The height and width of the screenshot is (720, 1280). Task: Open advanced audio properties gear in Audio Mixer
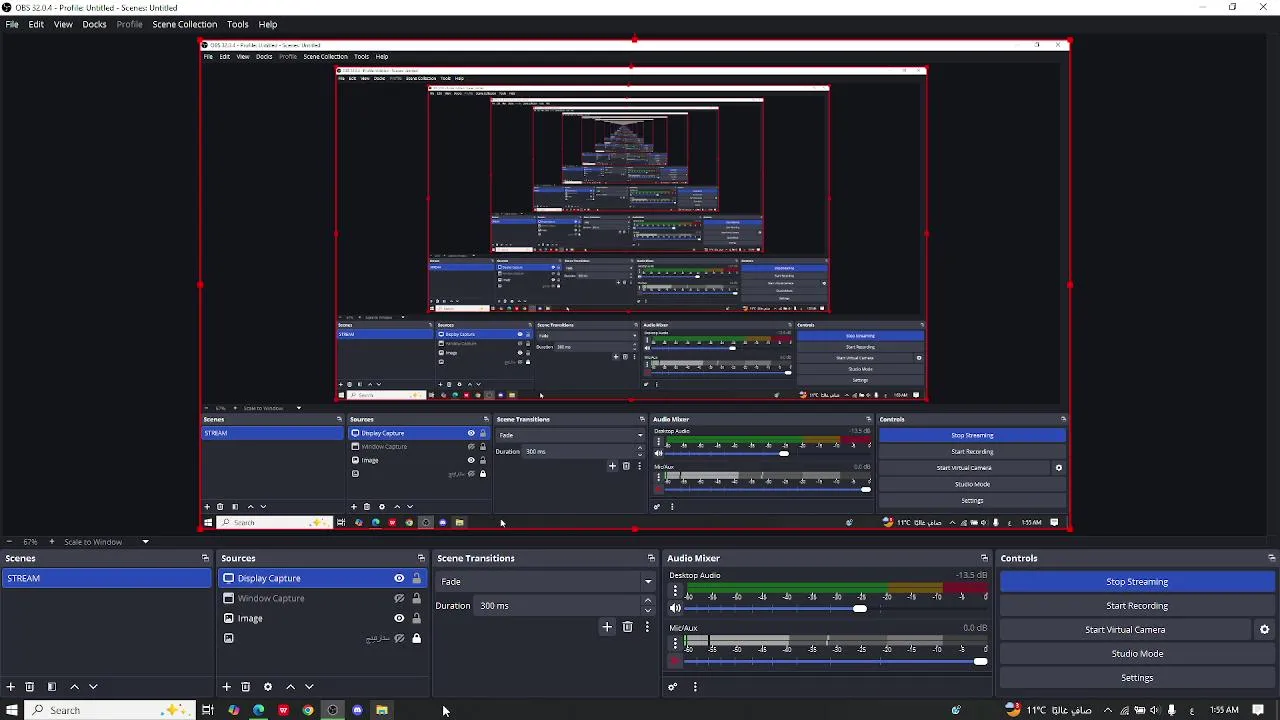pos(672,687)
